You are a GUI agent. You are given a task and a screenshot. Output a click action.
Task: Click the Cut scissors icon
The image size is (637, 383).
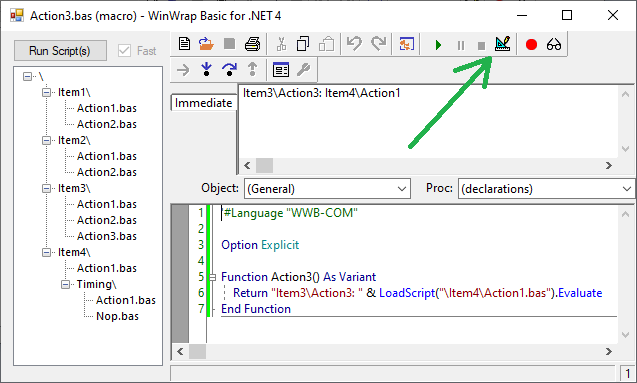coord(281,44)
